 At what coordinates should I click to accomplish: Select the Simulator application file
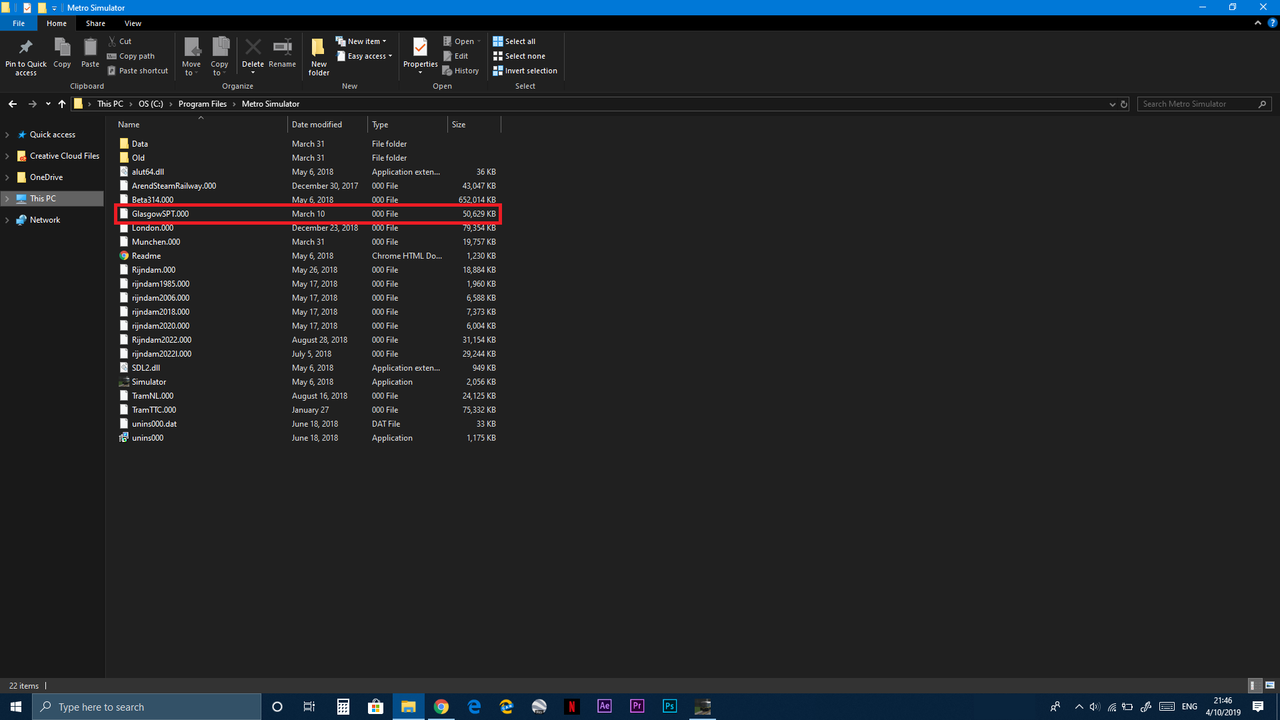[x=308, y=382]
